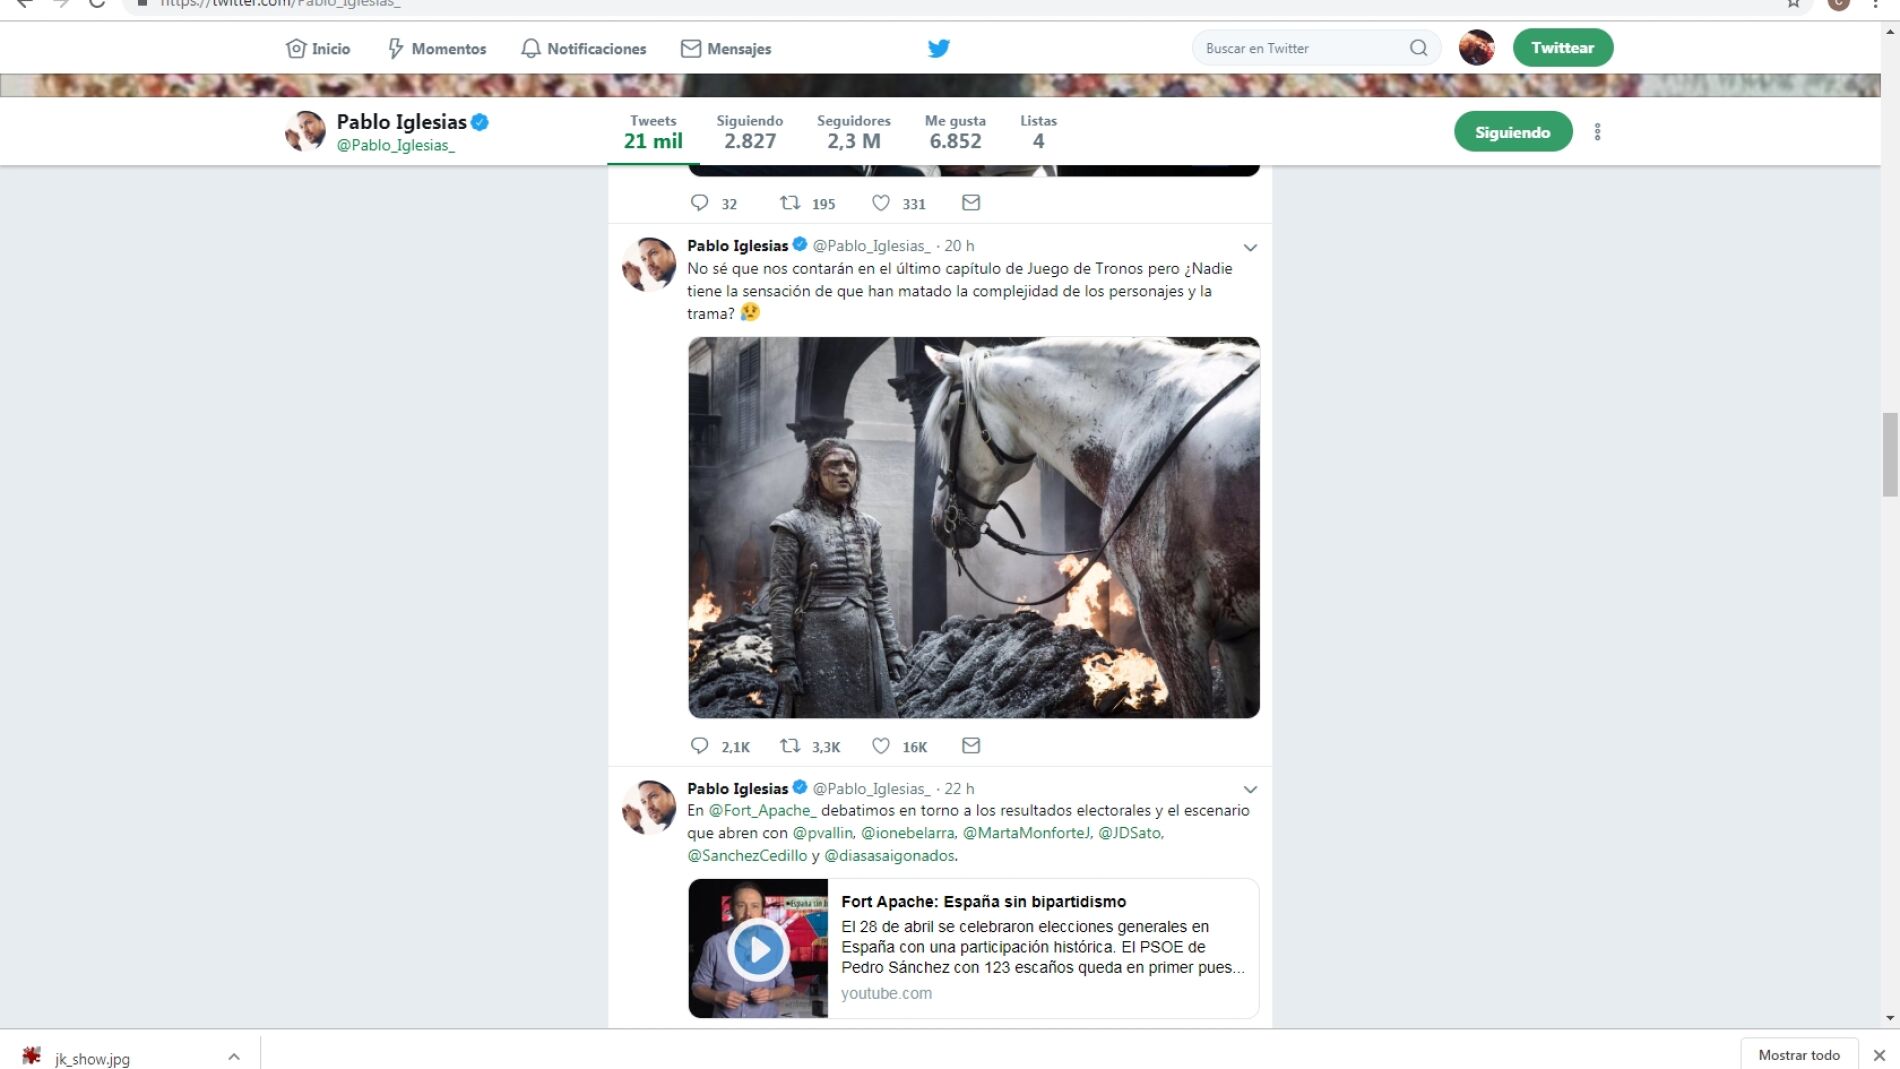Open more user actions three-dot menu
Viewport: 1900px width, 1069px height.
1597,132
